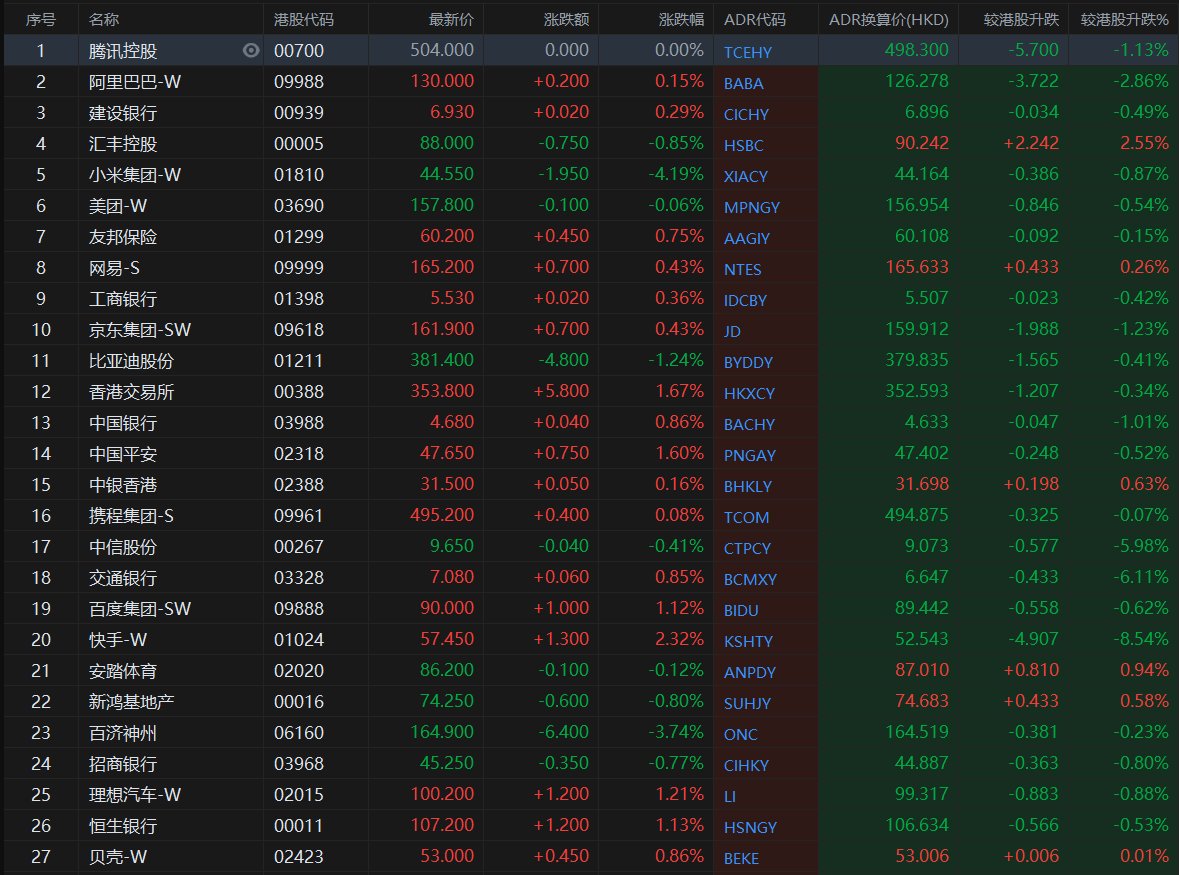Sort by 涨跌额 column header
1179x875 pixels.
[x=566, y=20]
